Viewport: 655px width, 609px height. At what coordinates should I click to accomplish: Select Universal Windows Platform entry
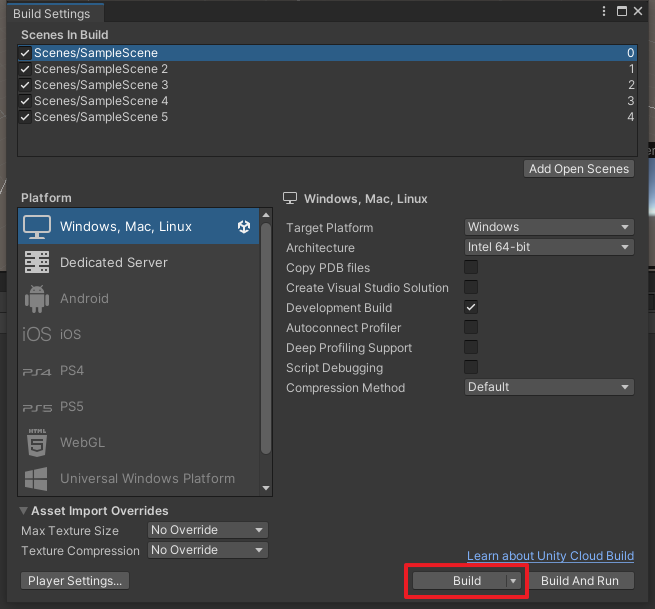[x=139, y=479]
